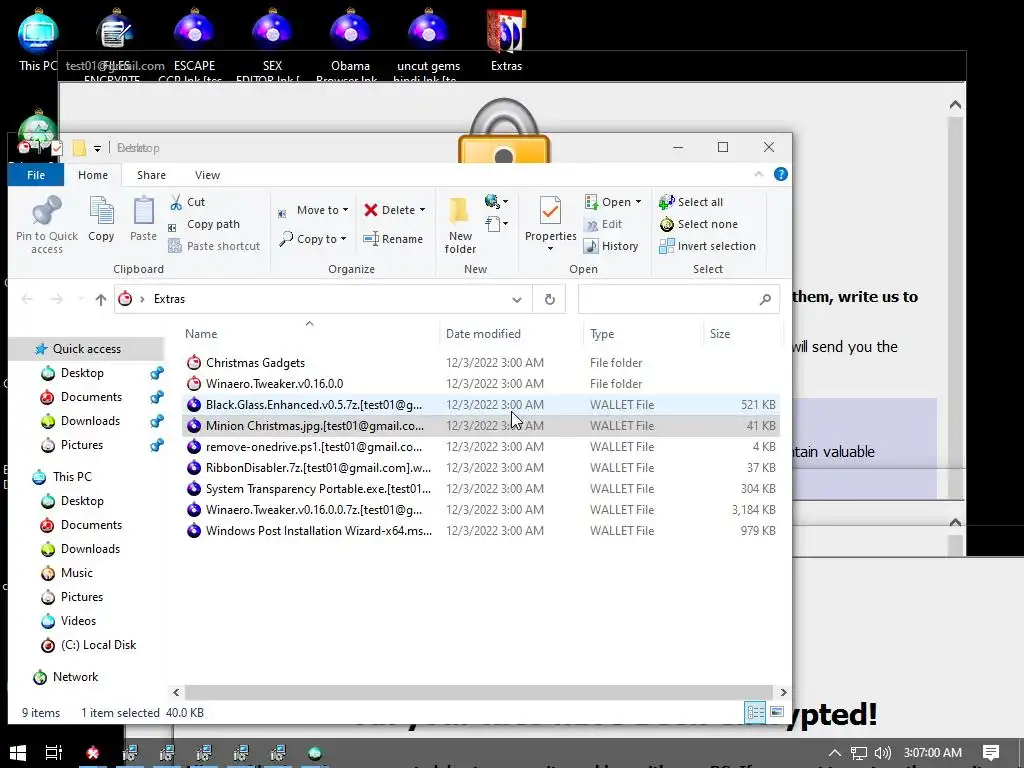This screenshot has height=768, width=1024.
Task: Open Downloads under Quick access
Action: coord(90,421)
